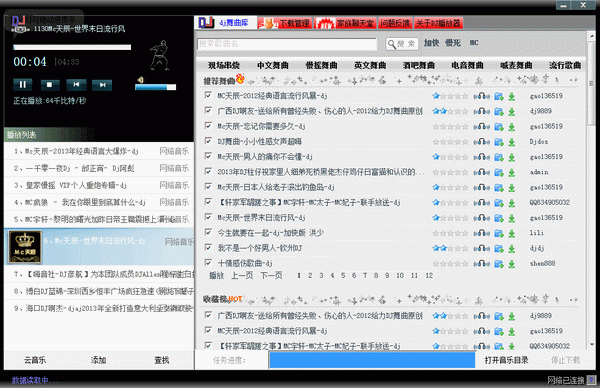Listen via headphone icon for Mc天辰-忘记你需要多久
The width and height of the screenshot is (600, 388).
(482, 127)
